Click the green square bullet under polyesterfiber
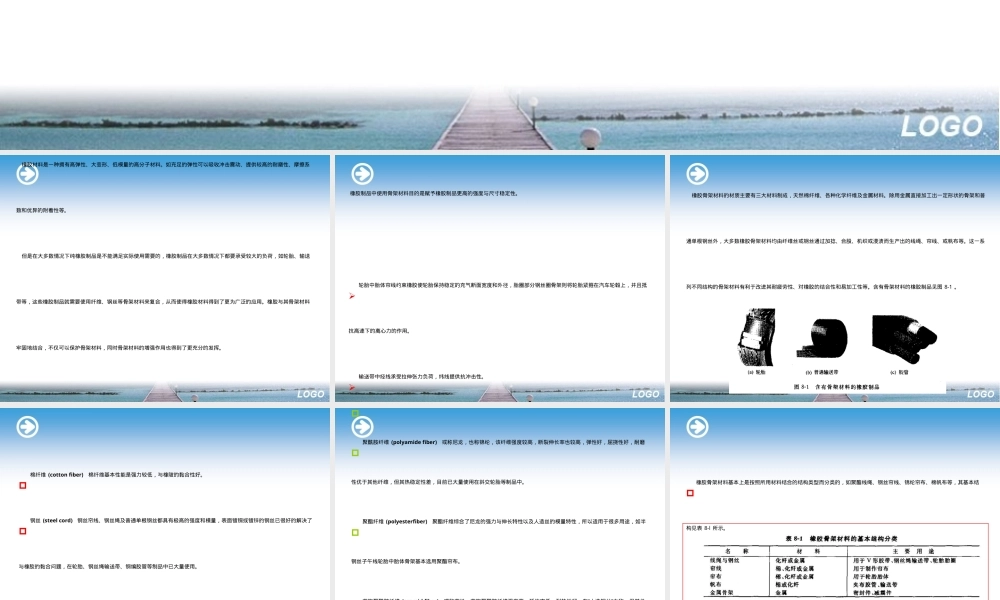This screenshot has height=600, width=1000. click(x=355, y=532)
